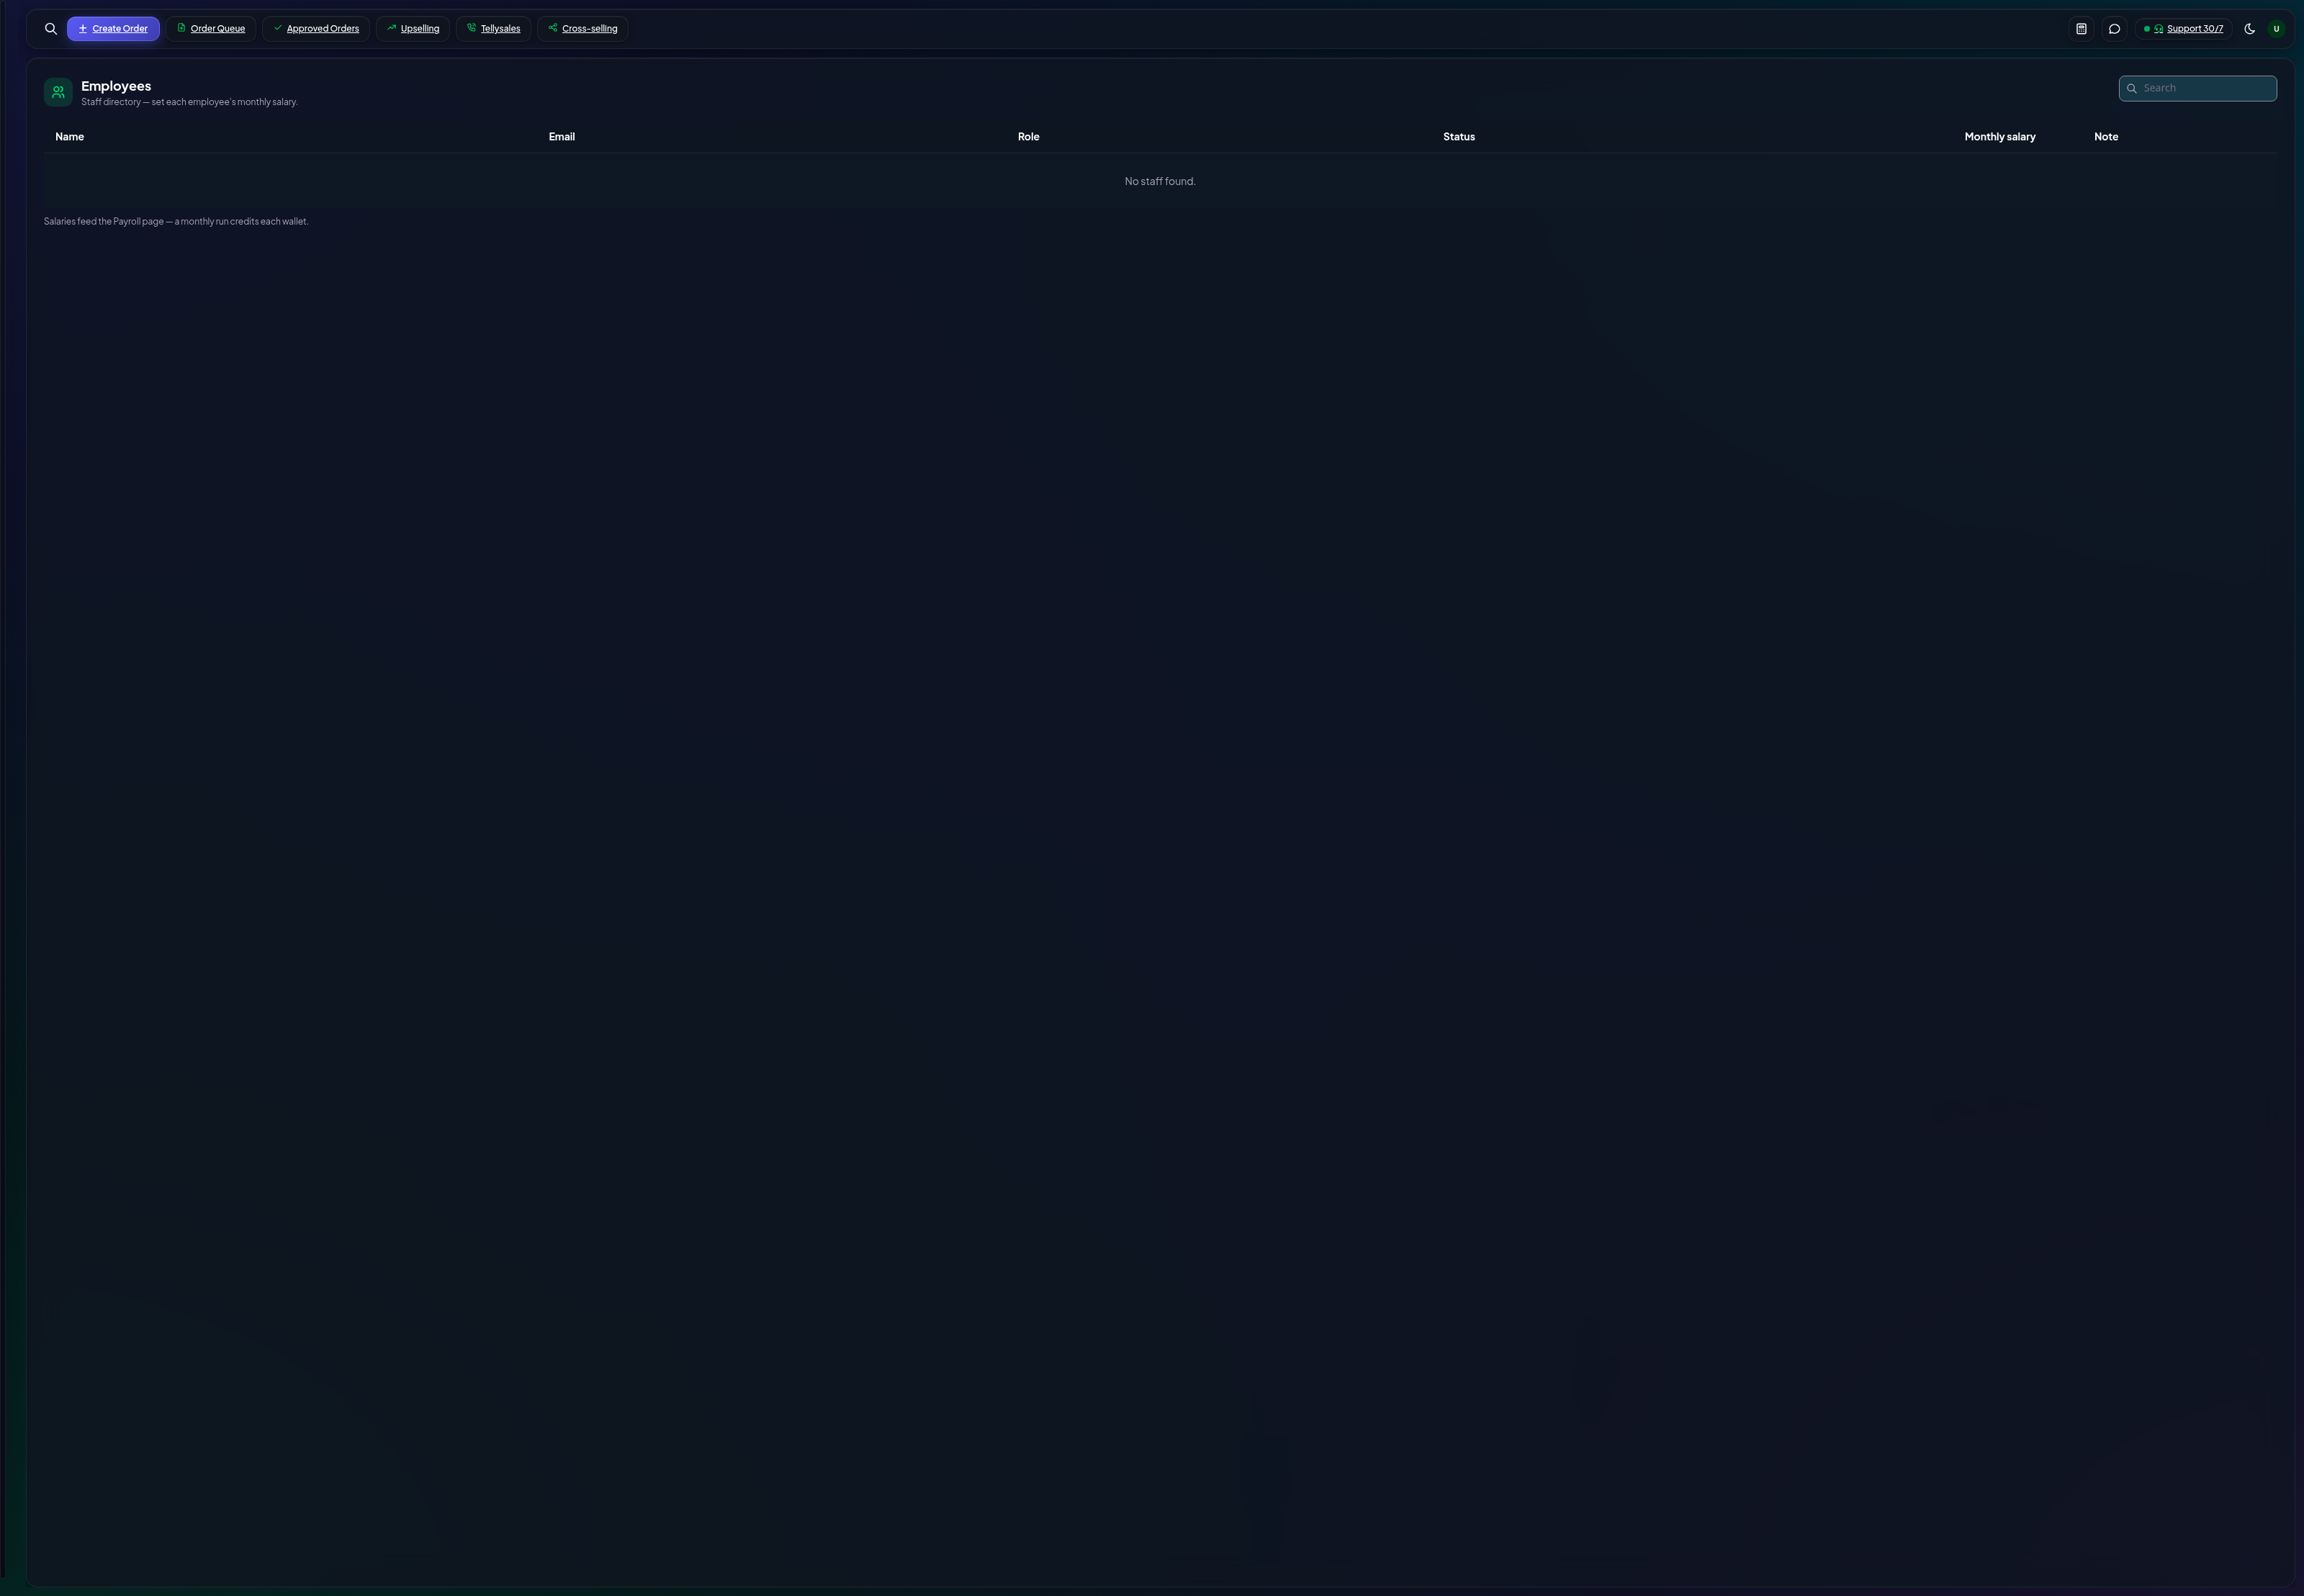2304x1596 pixels.
Task: Open the chat bubble icon
Action: (x=2114, y=29)
